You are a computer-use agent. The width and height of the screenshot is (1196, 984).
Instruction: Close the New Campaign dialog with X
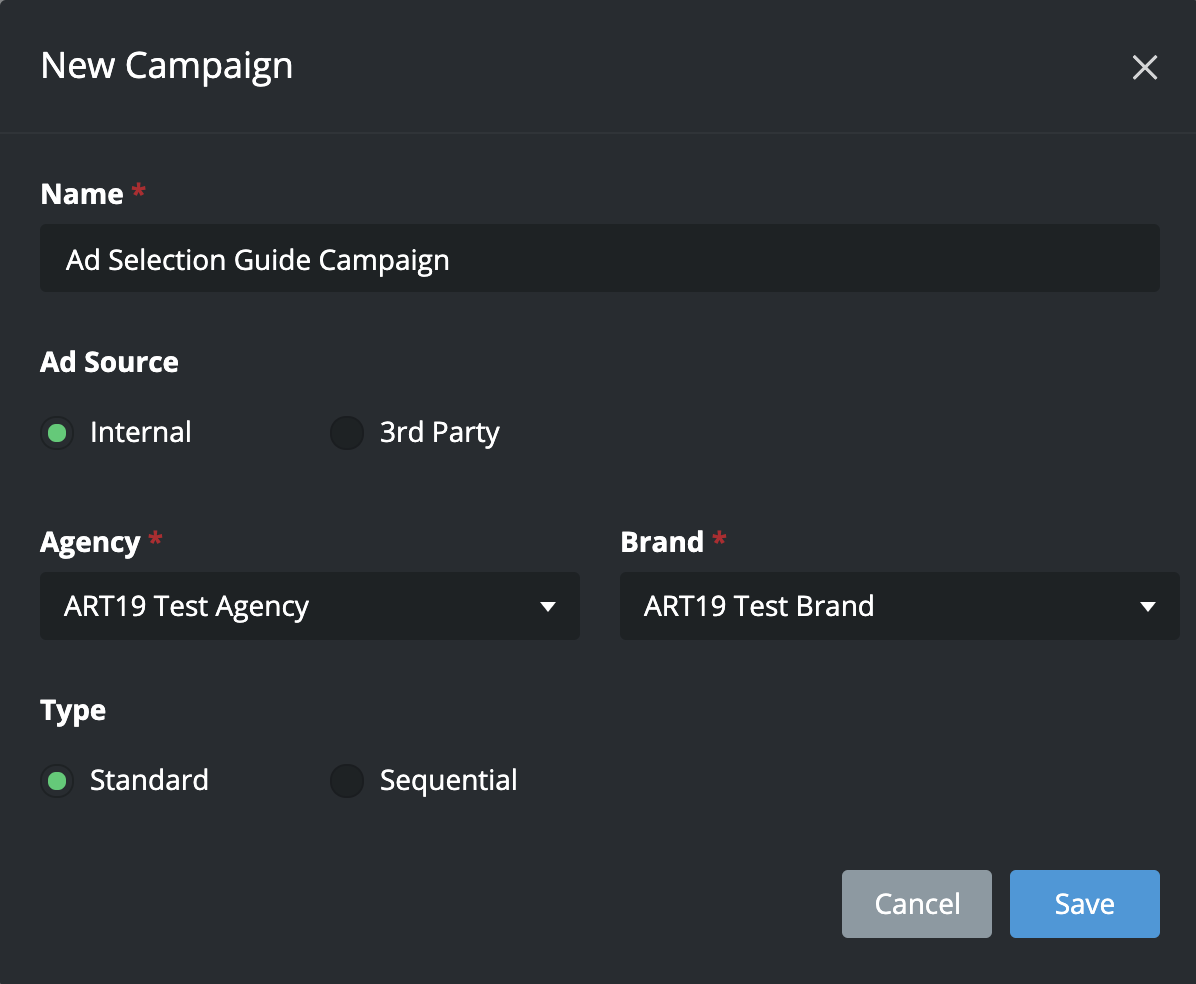pyautogui.click(x=1144, y=67)
